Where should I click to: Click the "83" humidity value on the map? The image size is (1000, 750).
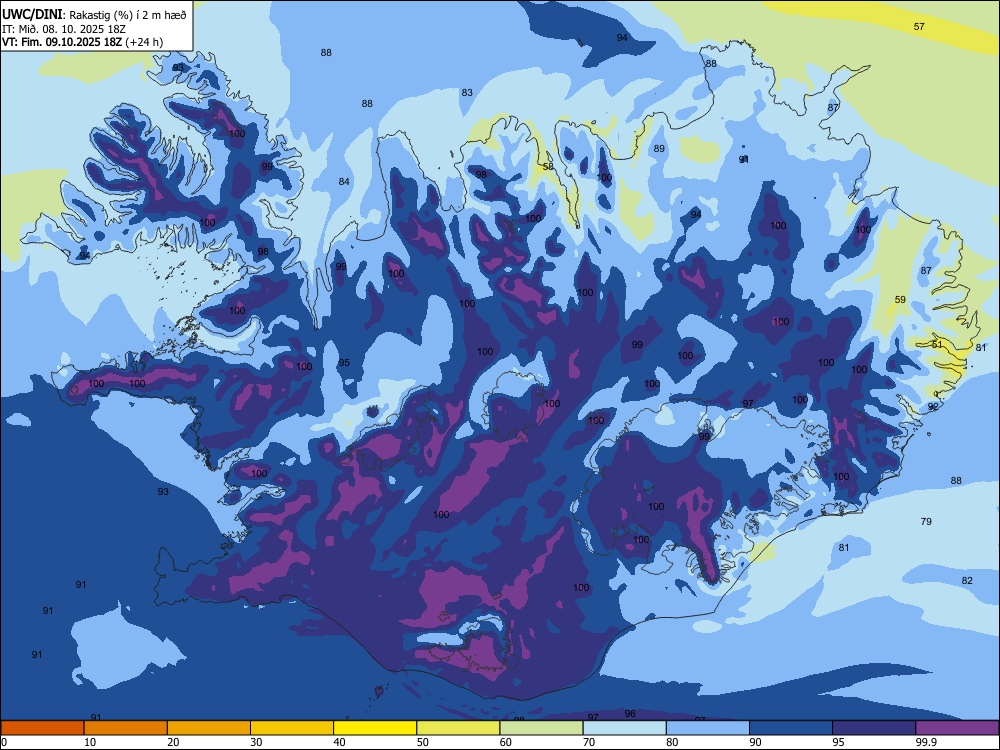pyautogui.click(x=467, y=92)
